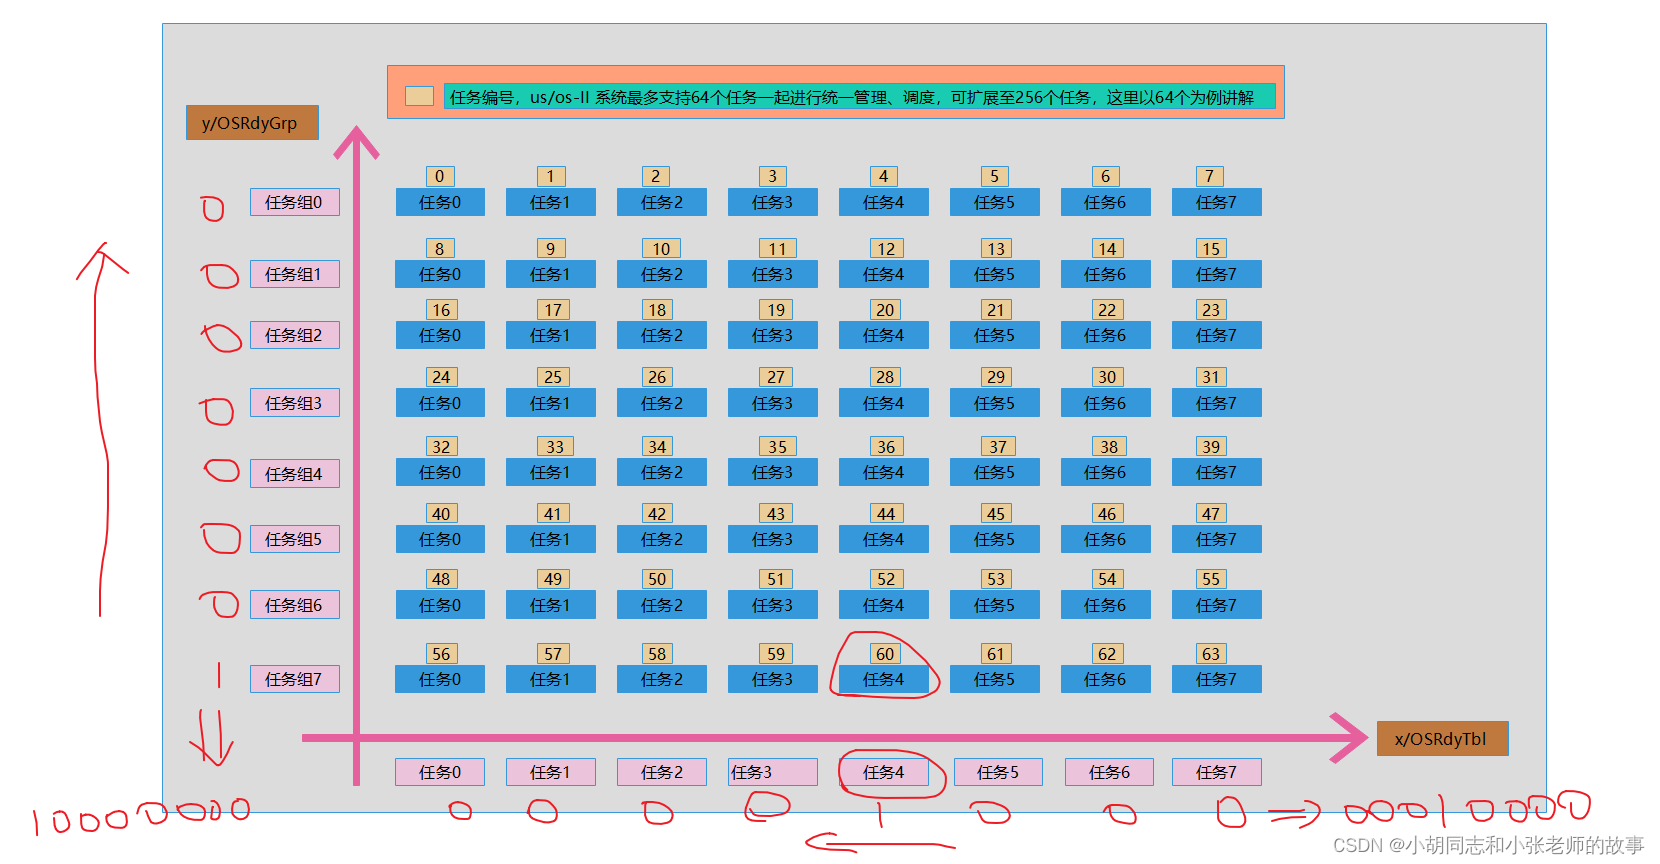Click the teal 任务编号 description text
Screen dimensions: 1660x864
(860, 97)
